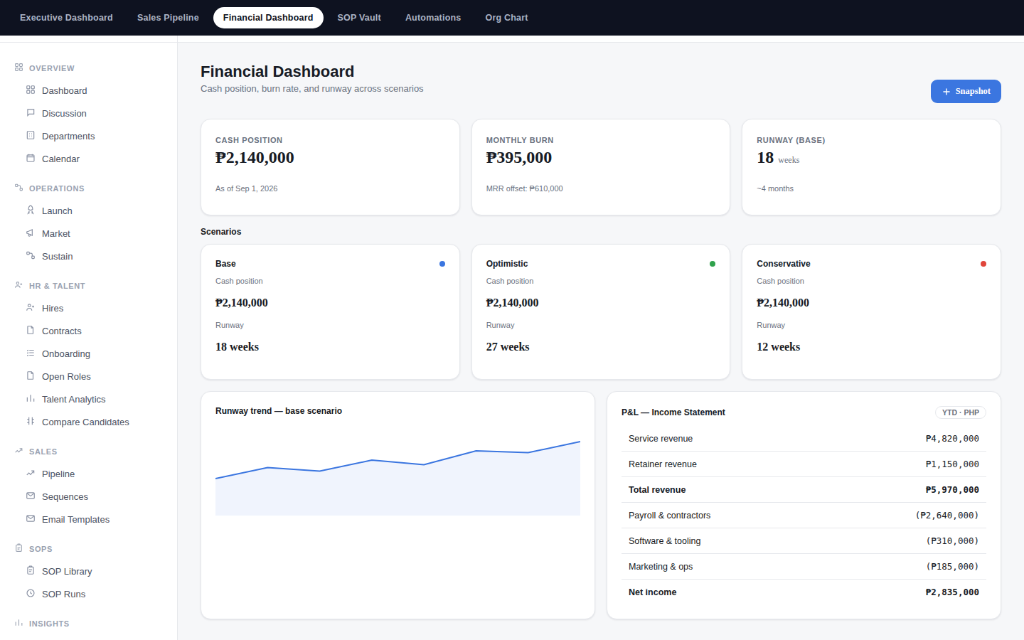The image size is (1024, 640).
Task: Click the Cash Position value ₱2,140,000
Action: tap(255, 157)
